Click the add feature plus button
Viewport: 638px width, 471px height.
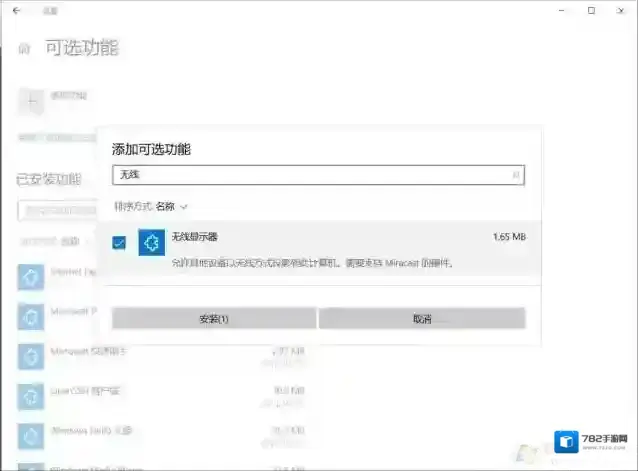tap(31, 101)
